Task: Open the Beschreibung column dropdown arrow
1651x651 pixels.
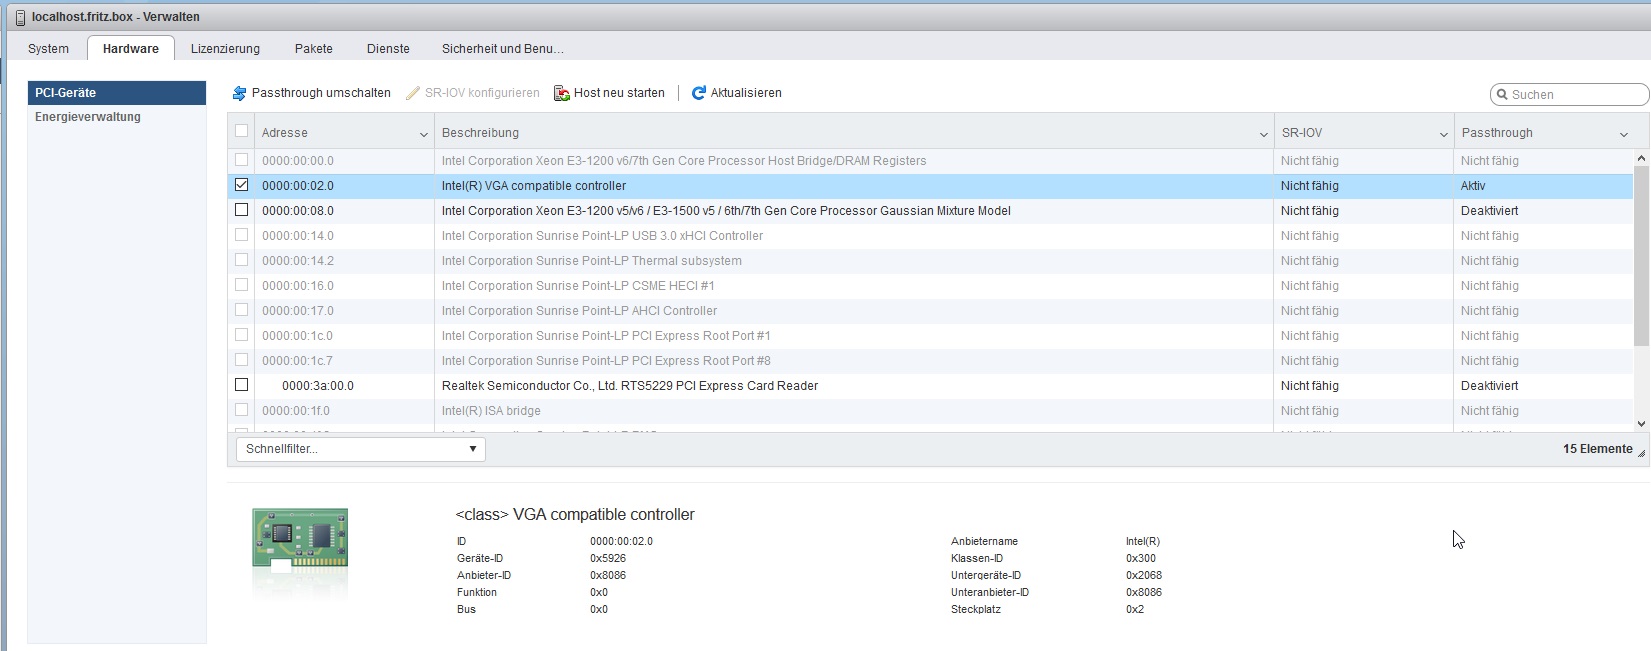Action: (1263, 134)
